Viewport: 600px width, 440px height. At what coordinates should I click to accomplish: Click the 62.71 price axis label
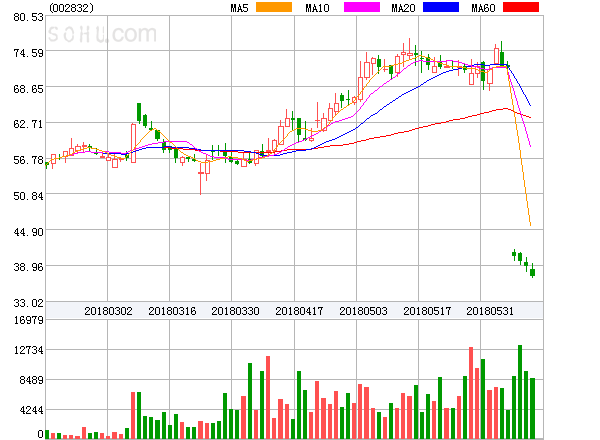tap(28, 124)
